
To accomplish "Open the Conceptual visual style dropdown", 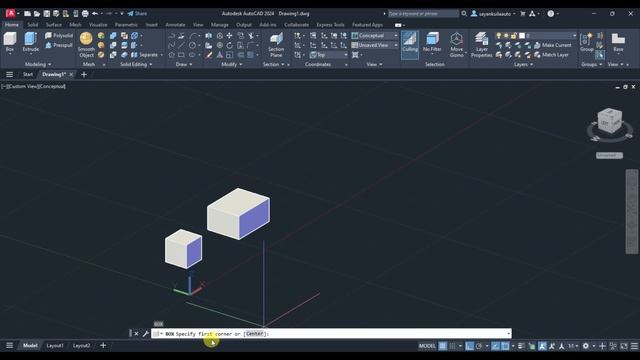I will [x=374, y=36].
